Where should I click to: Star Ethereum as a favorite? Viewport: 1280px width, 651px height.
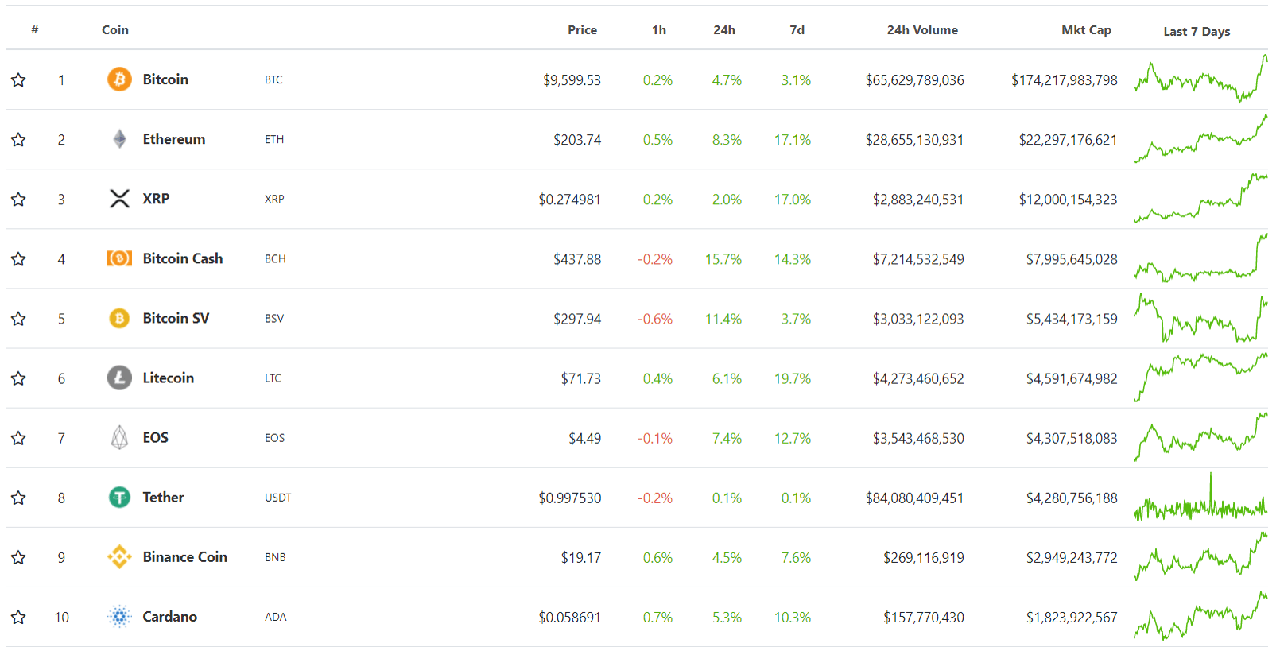coord(18,139)
